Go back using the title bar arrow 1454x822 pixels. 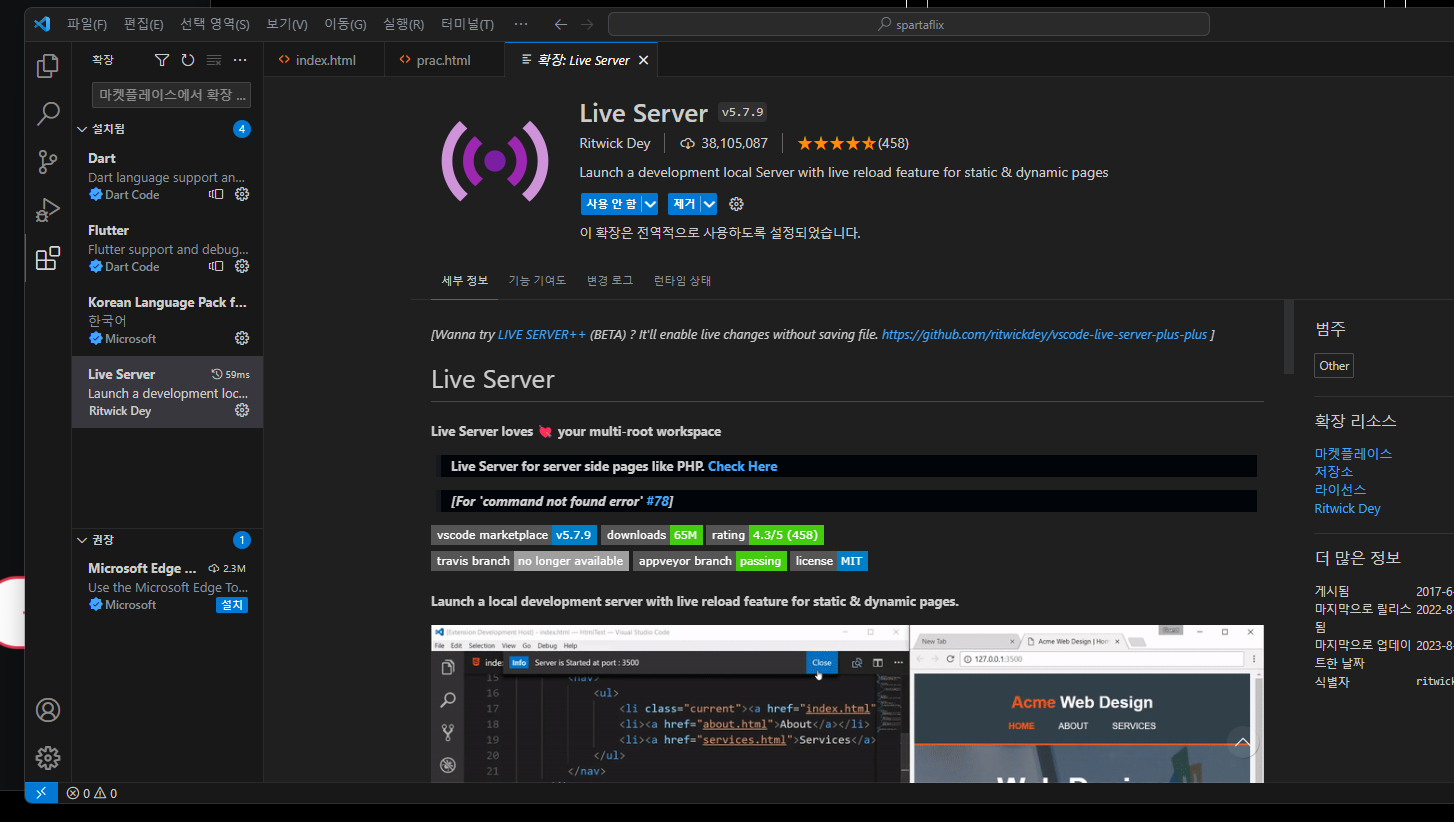click(x=561, y=24)
